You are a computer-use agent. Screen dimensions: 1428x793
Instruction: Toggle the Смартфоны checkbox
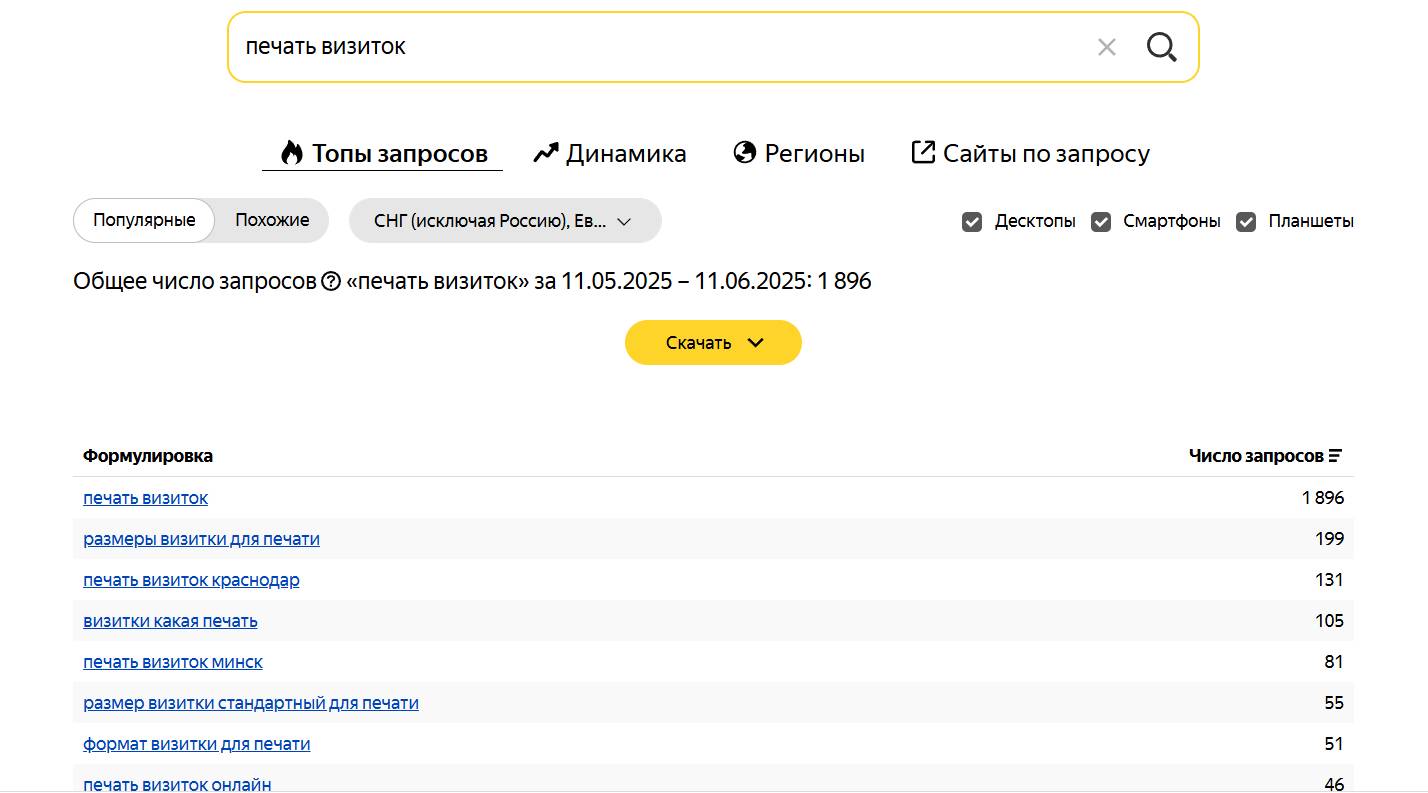tap(1101, 222)
